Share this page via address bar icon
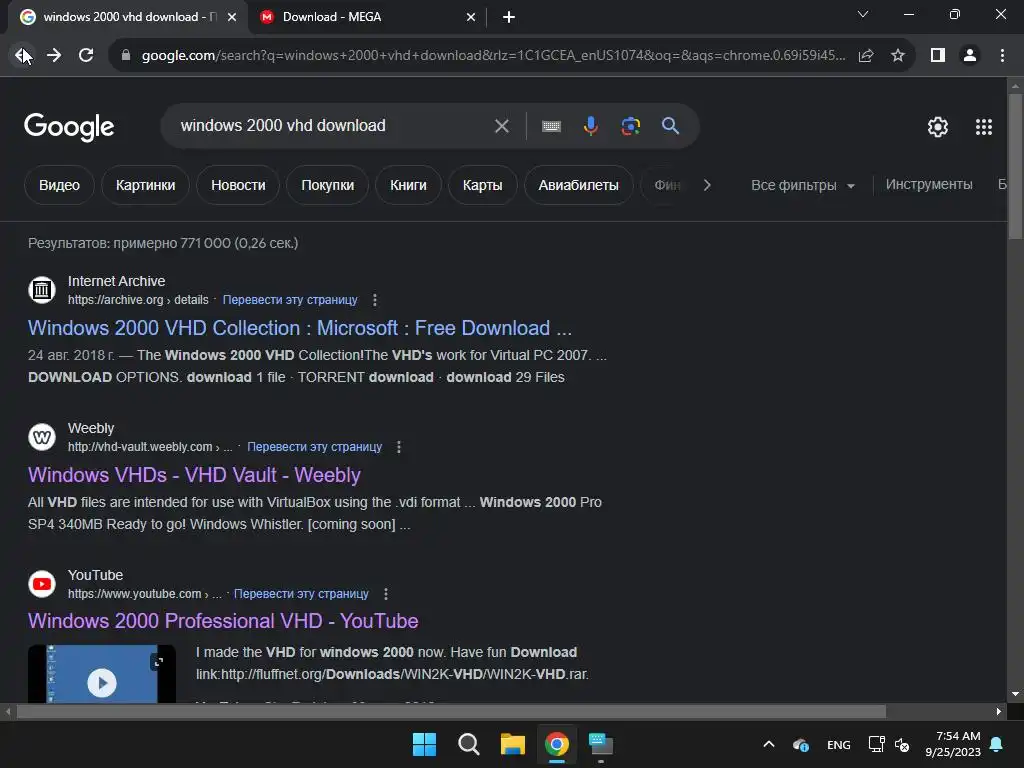This screenshot has height=768, width=1024. [866, 56]
